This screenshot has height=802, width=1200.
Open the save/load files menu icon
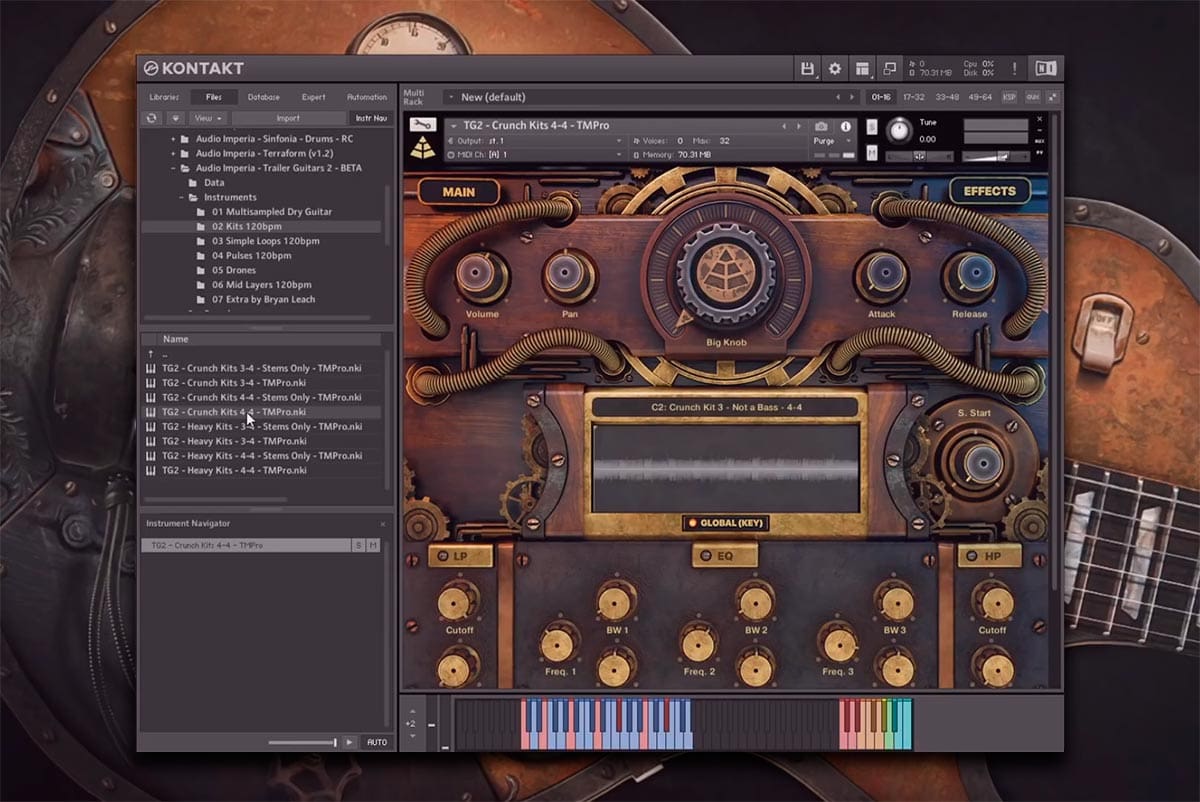(x=808, y=69)
